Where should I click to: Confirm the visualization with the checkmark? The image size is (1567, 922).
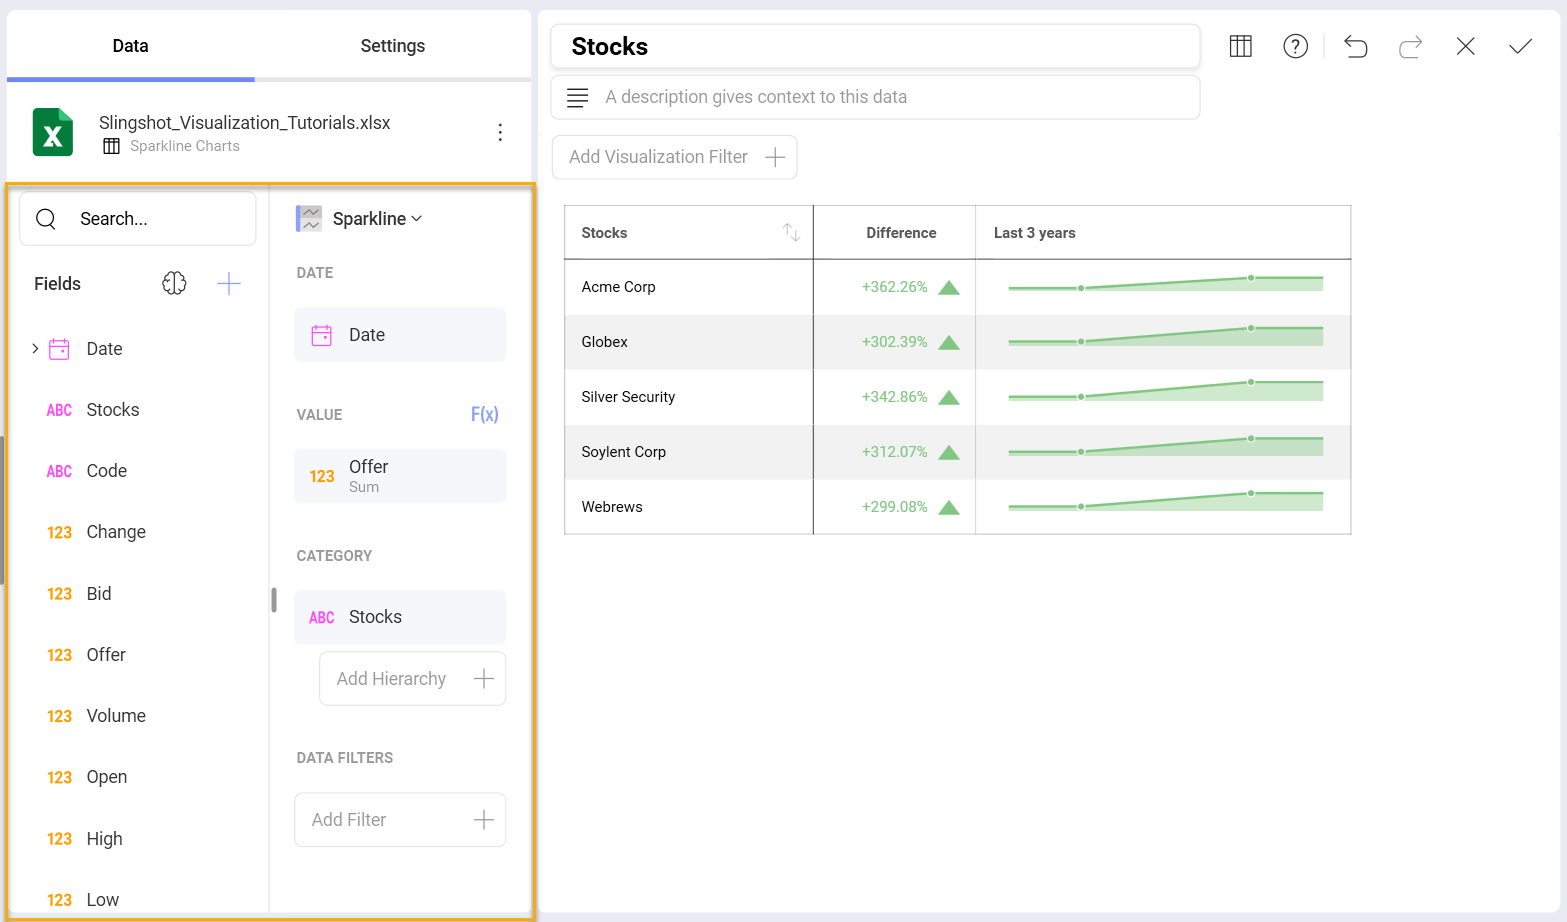click(x=1520, y=46)
